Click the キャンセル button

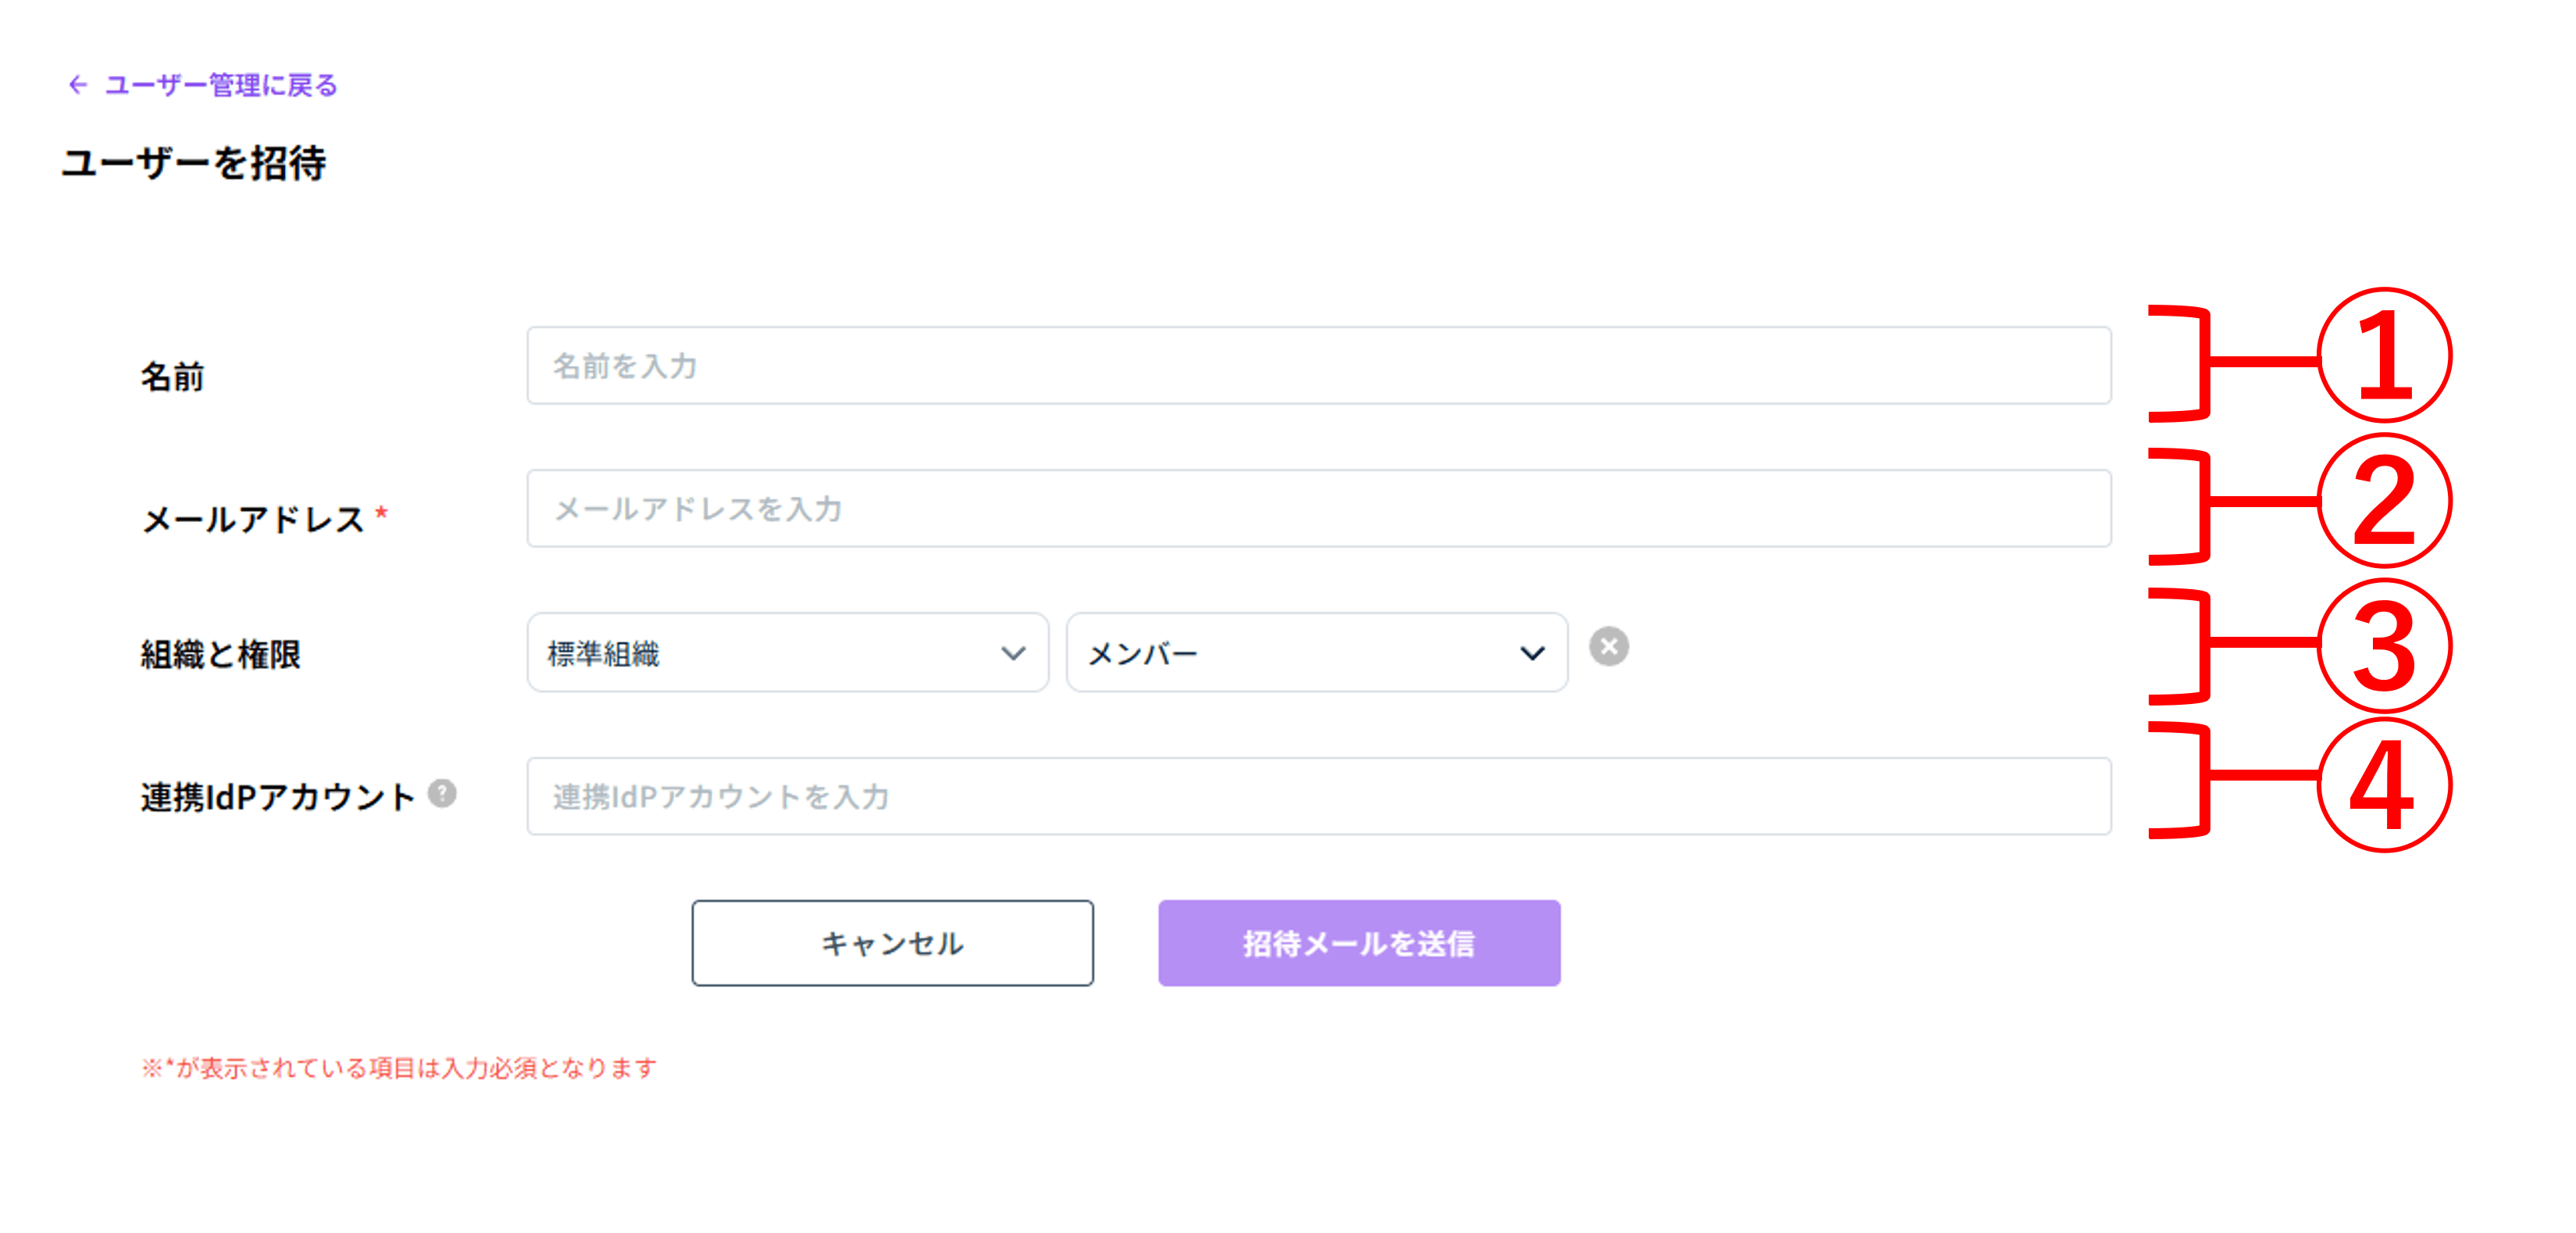(892, 943)
